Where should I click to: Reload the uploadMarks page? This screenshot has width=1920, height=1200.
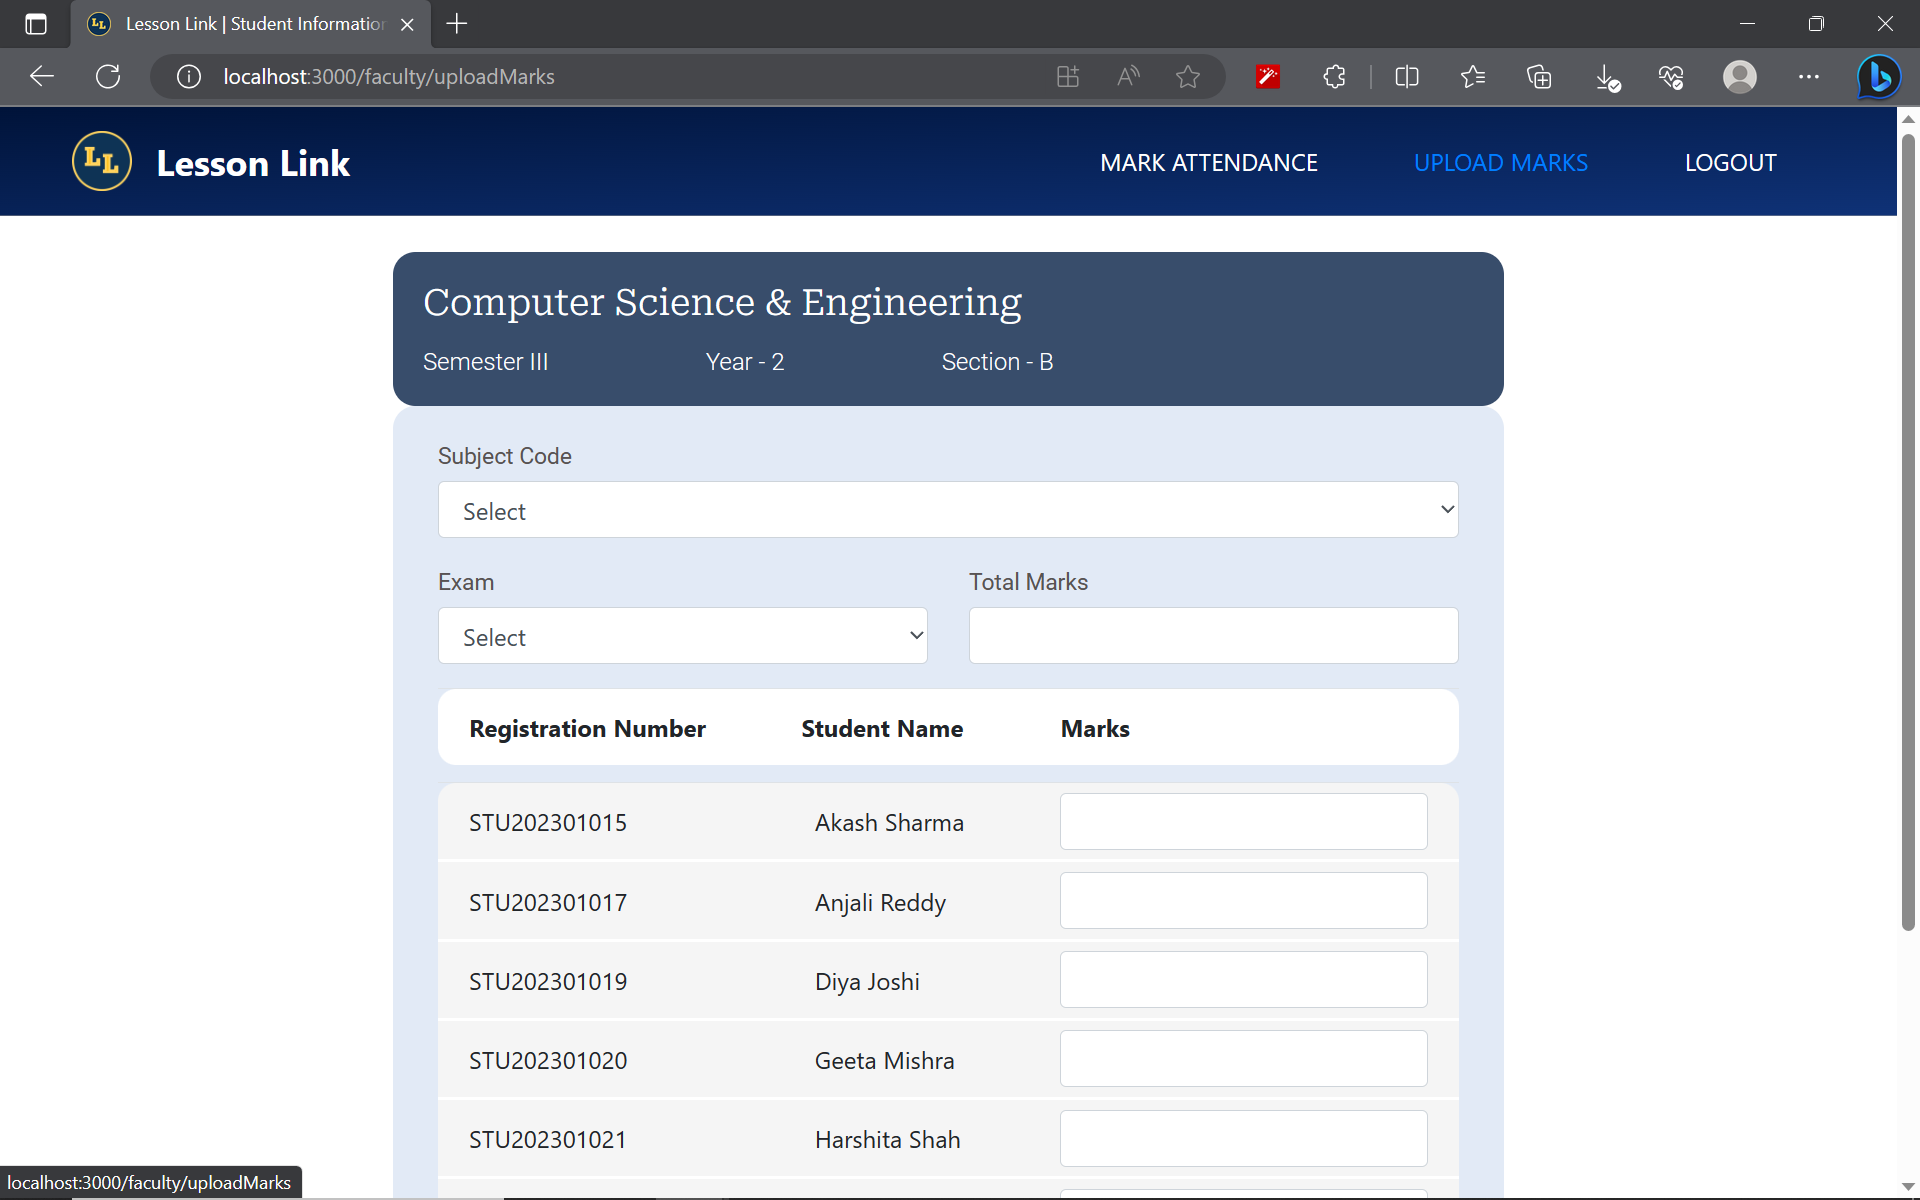107,76
